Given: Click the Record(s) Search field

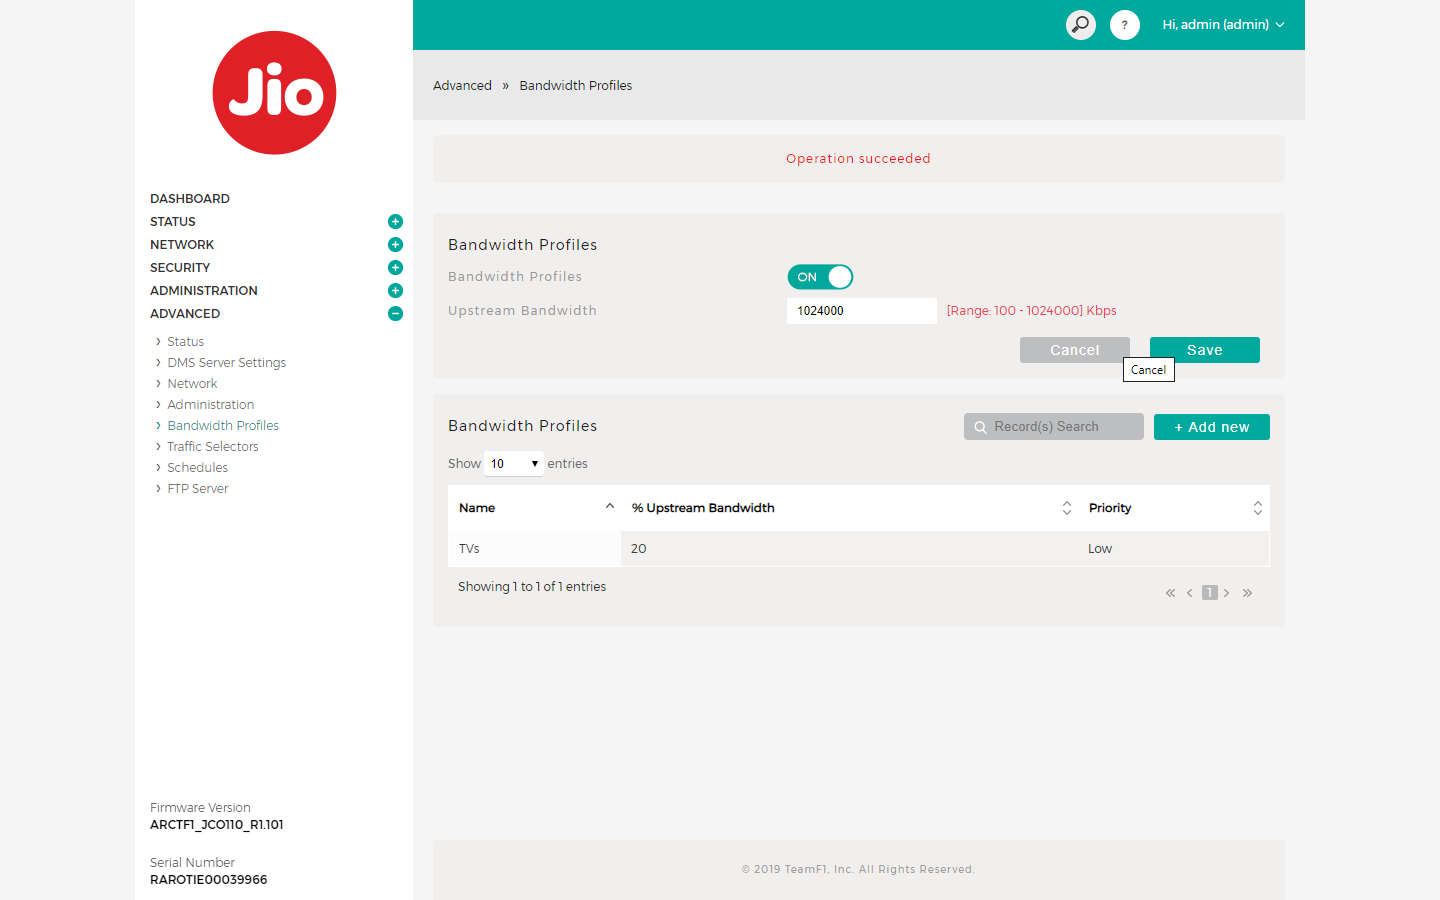Looking at the screenshot, I should pos(1054,427).
